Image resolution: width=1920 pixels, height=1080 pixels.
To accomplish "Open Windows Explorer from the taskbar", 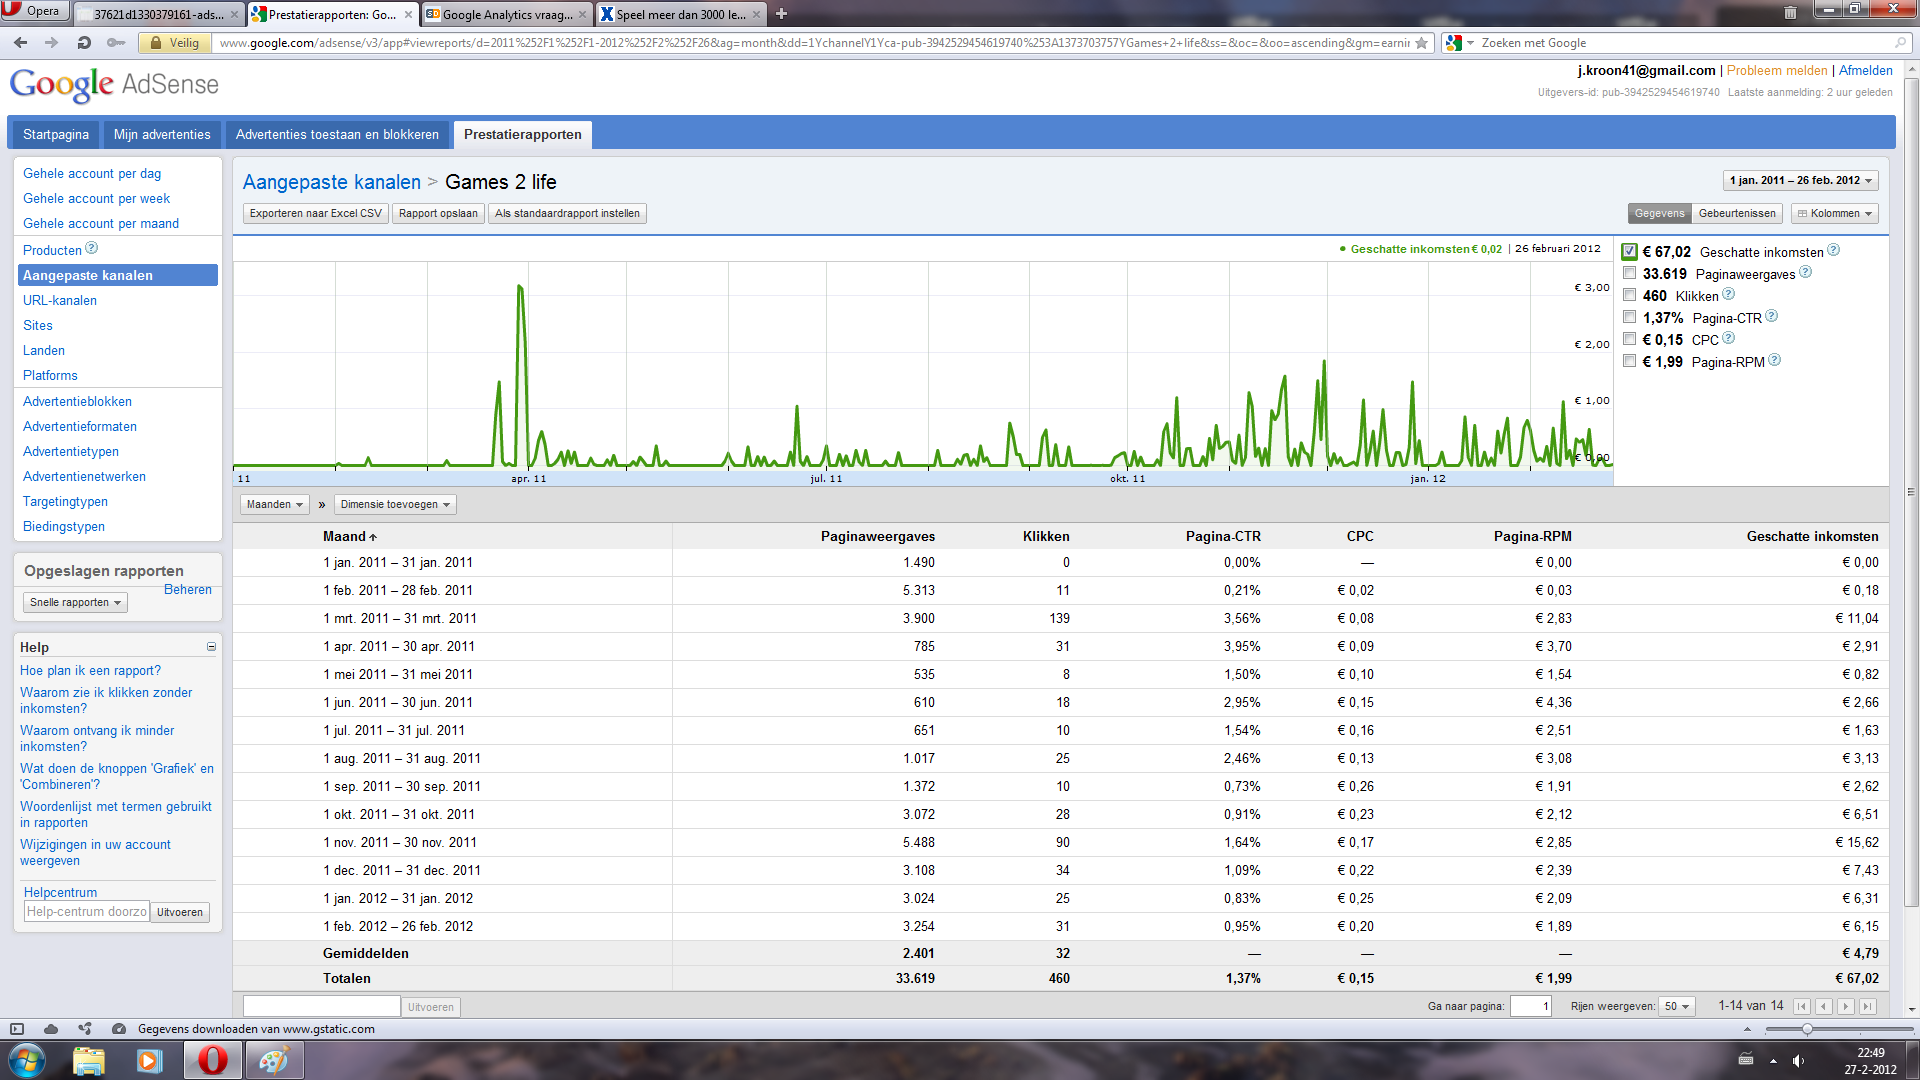I will coord(89,1060).
